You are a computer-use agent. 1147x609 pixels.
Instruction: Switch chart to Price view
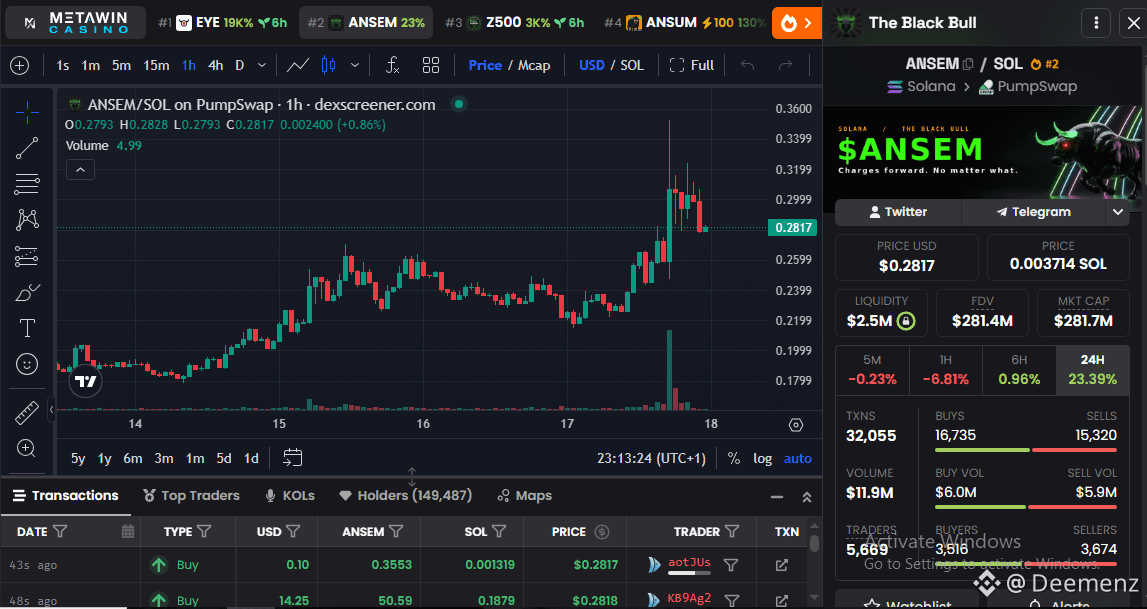pos(485,65)
